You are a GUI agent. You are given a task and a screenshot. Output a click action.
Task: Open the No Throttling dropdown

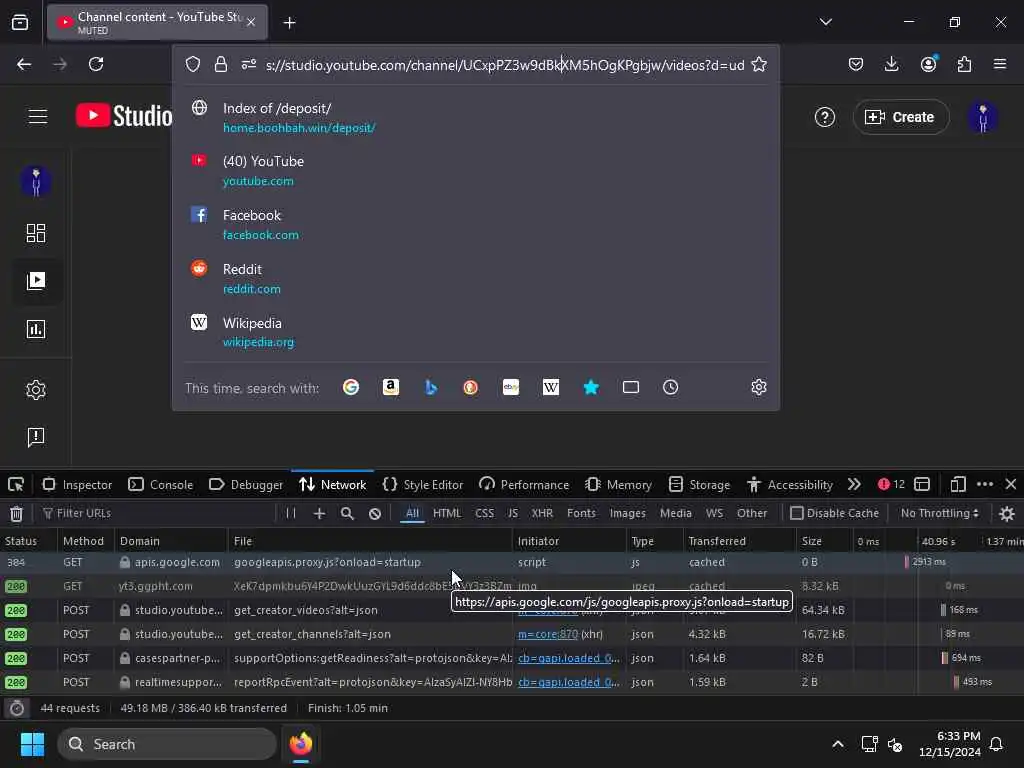[939, 513]
